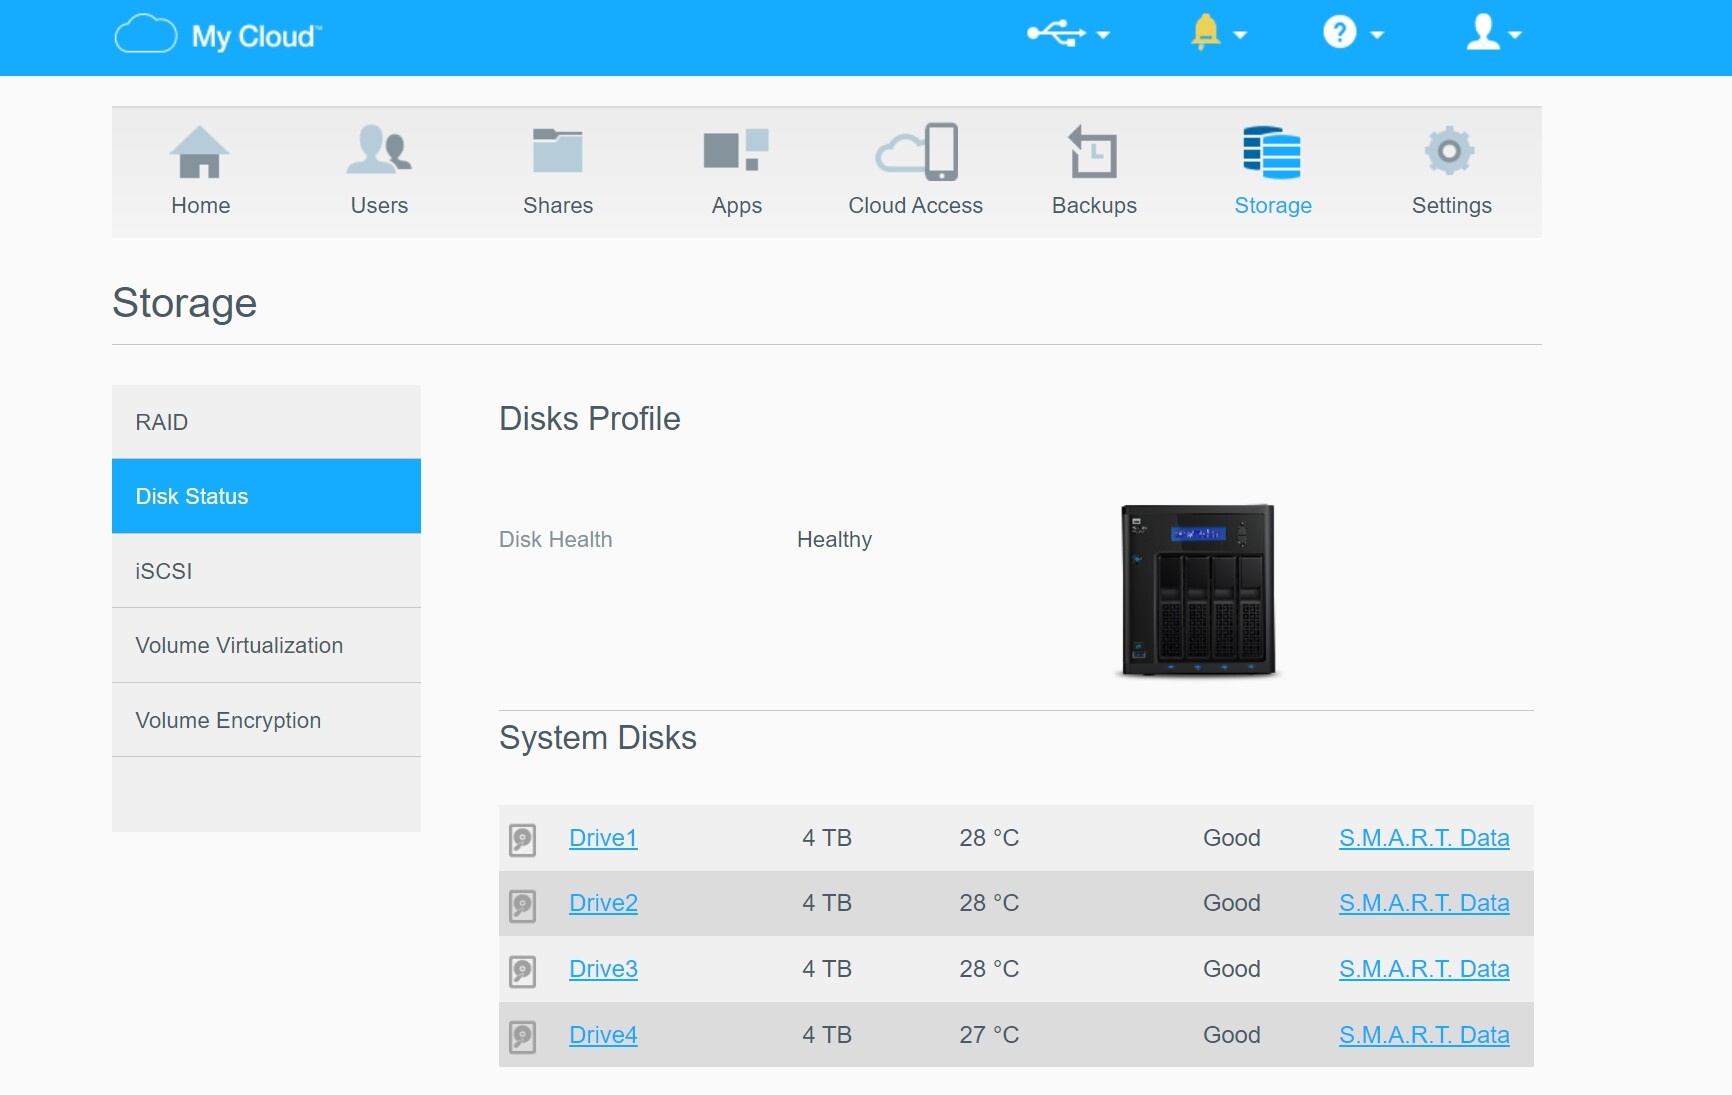Open the help question mark menu
The height and width of the screenshot is (1095, 1732).
[x=1352, y=33]
